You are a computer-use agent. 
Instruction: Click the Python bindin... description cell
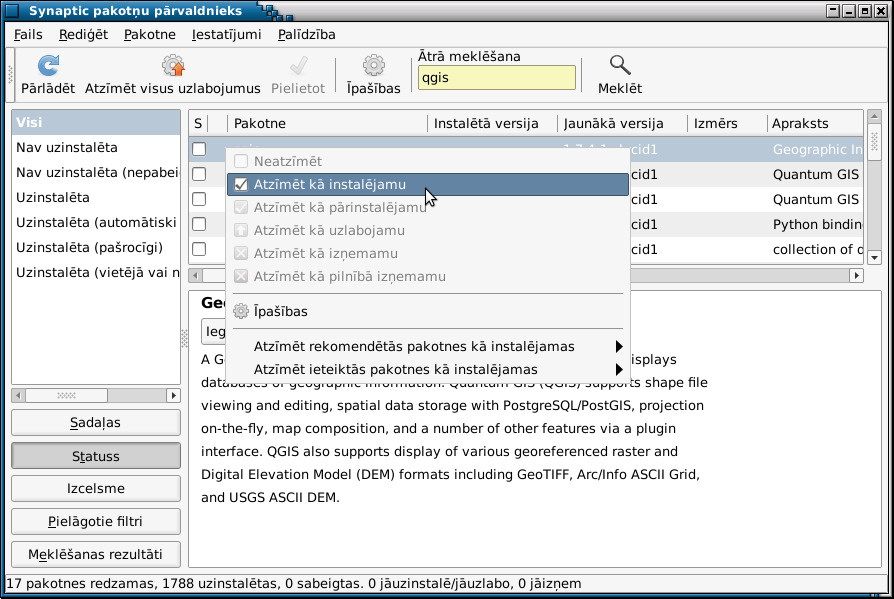[x=816, y=225]
